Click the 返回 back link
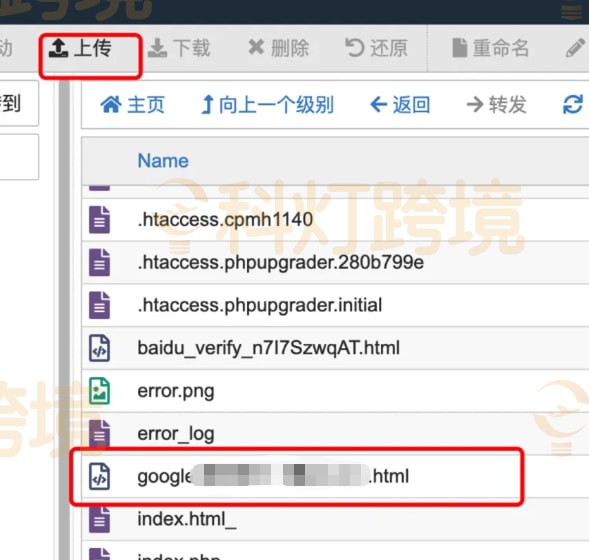Screen dimensions: 589x560 (400, 104)
